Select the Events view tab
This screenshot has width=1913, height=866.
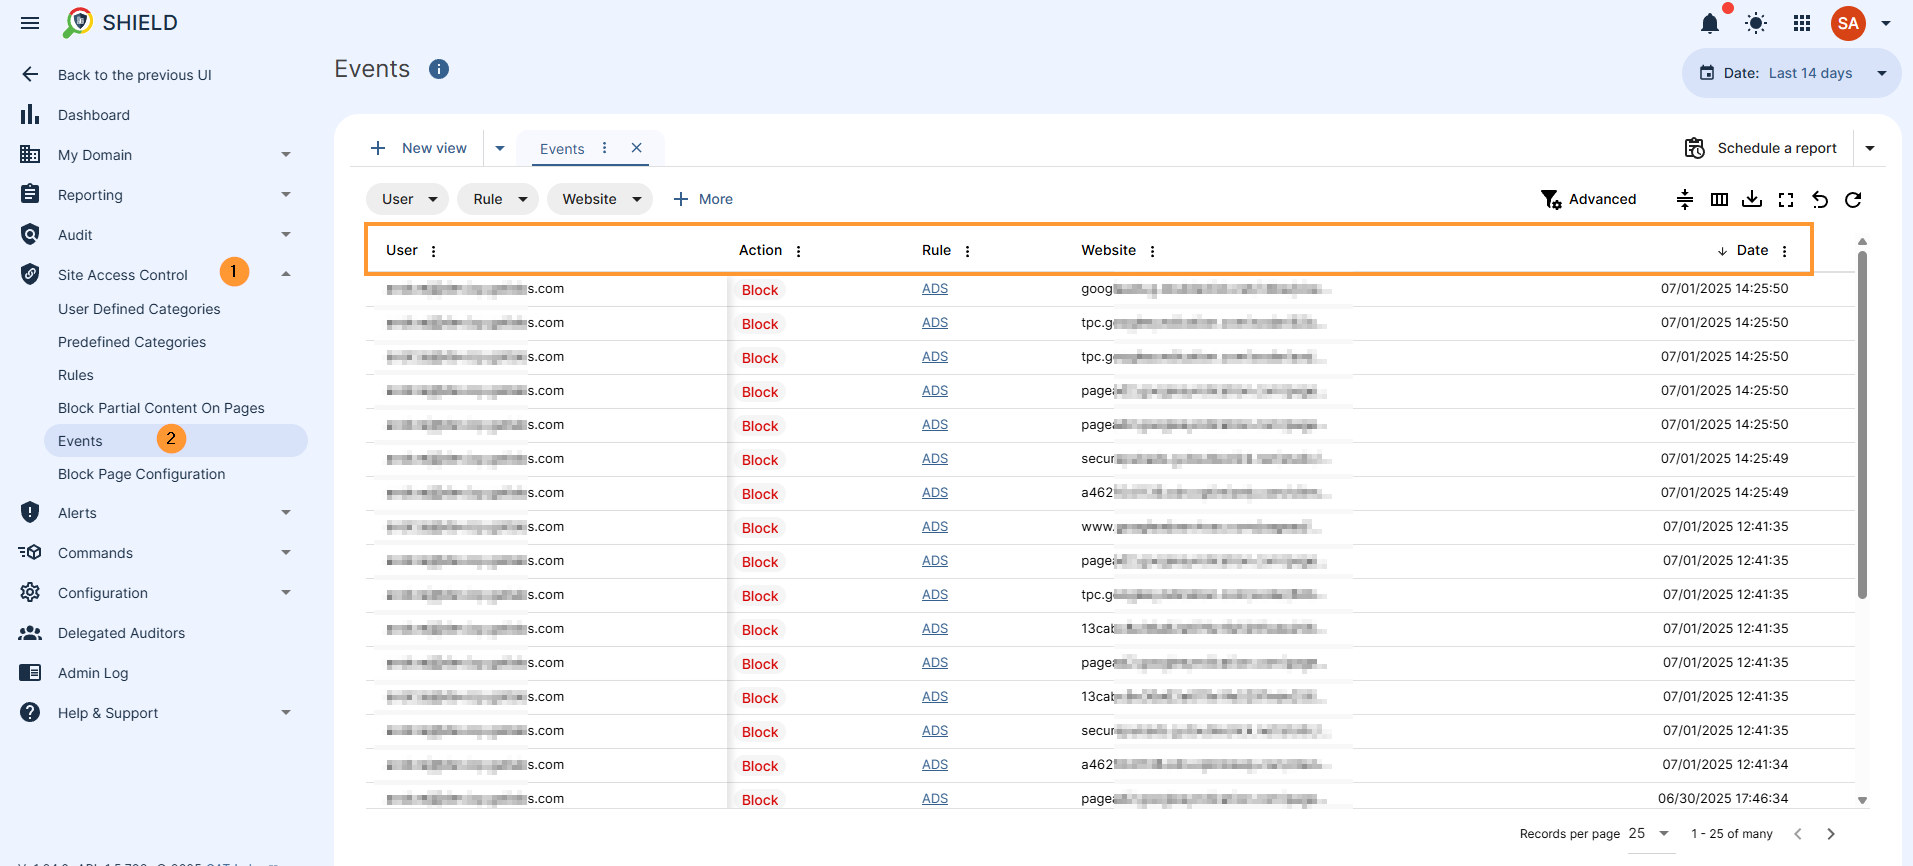pos(562,149)
